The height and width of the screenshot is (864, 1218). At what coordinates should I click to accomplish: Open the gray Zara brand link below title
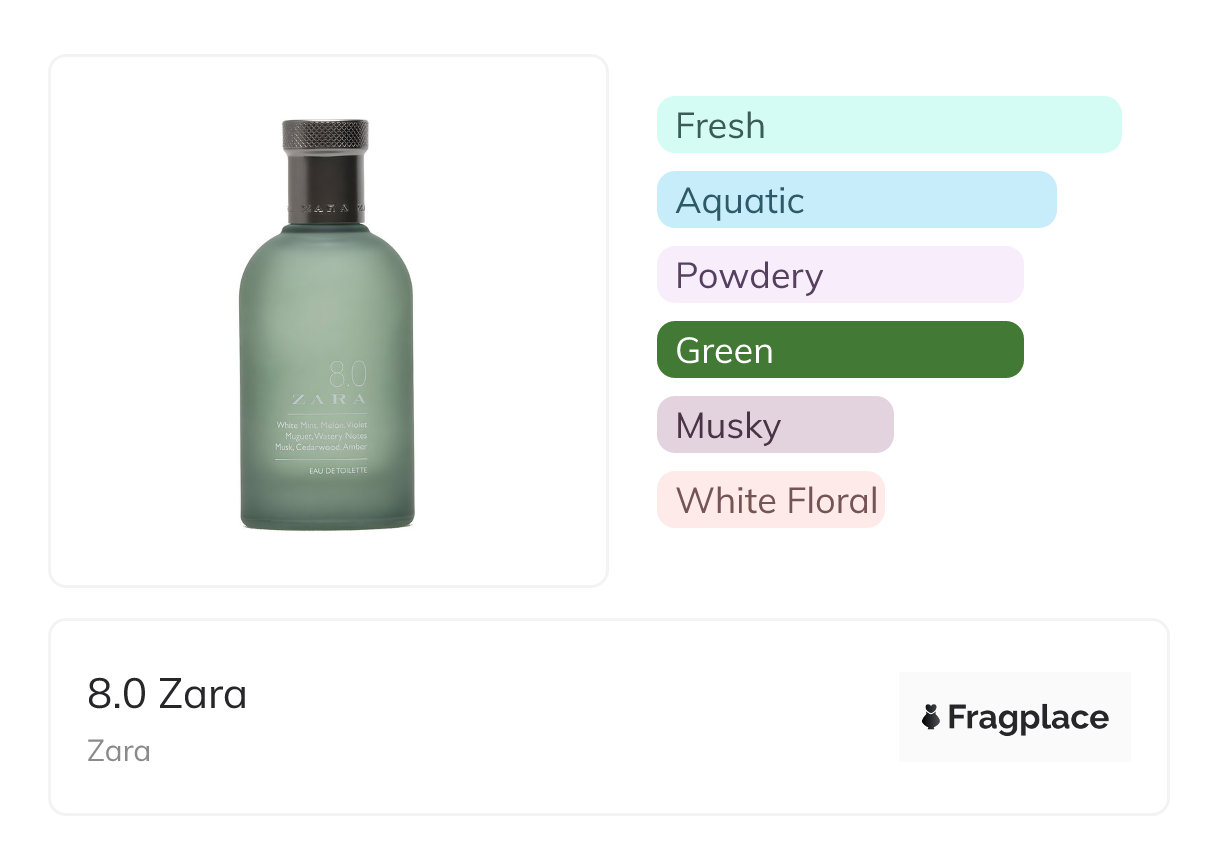119,750
